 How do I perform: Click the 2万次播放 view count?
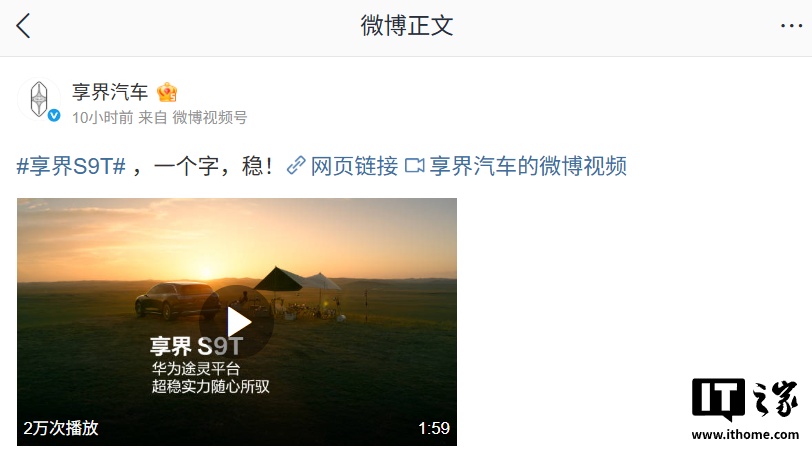[x=61, y=428]
